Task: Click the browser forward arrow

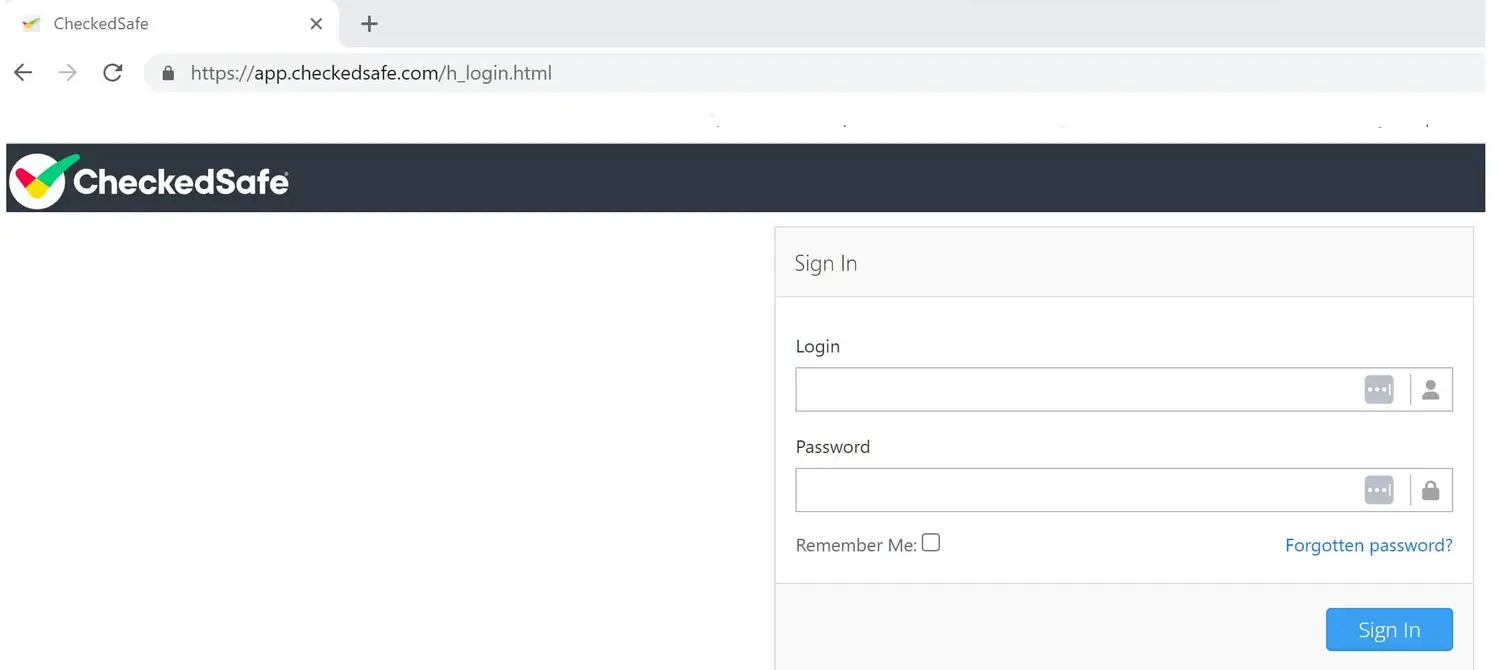Action: (67, 72)
